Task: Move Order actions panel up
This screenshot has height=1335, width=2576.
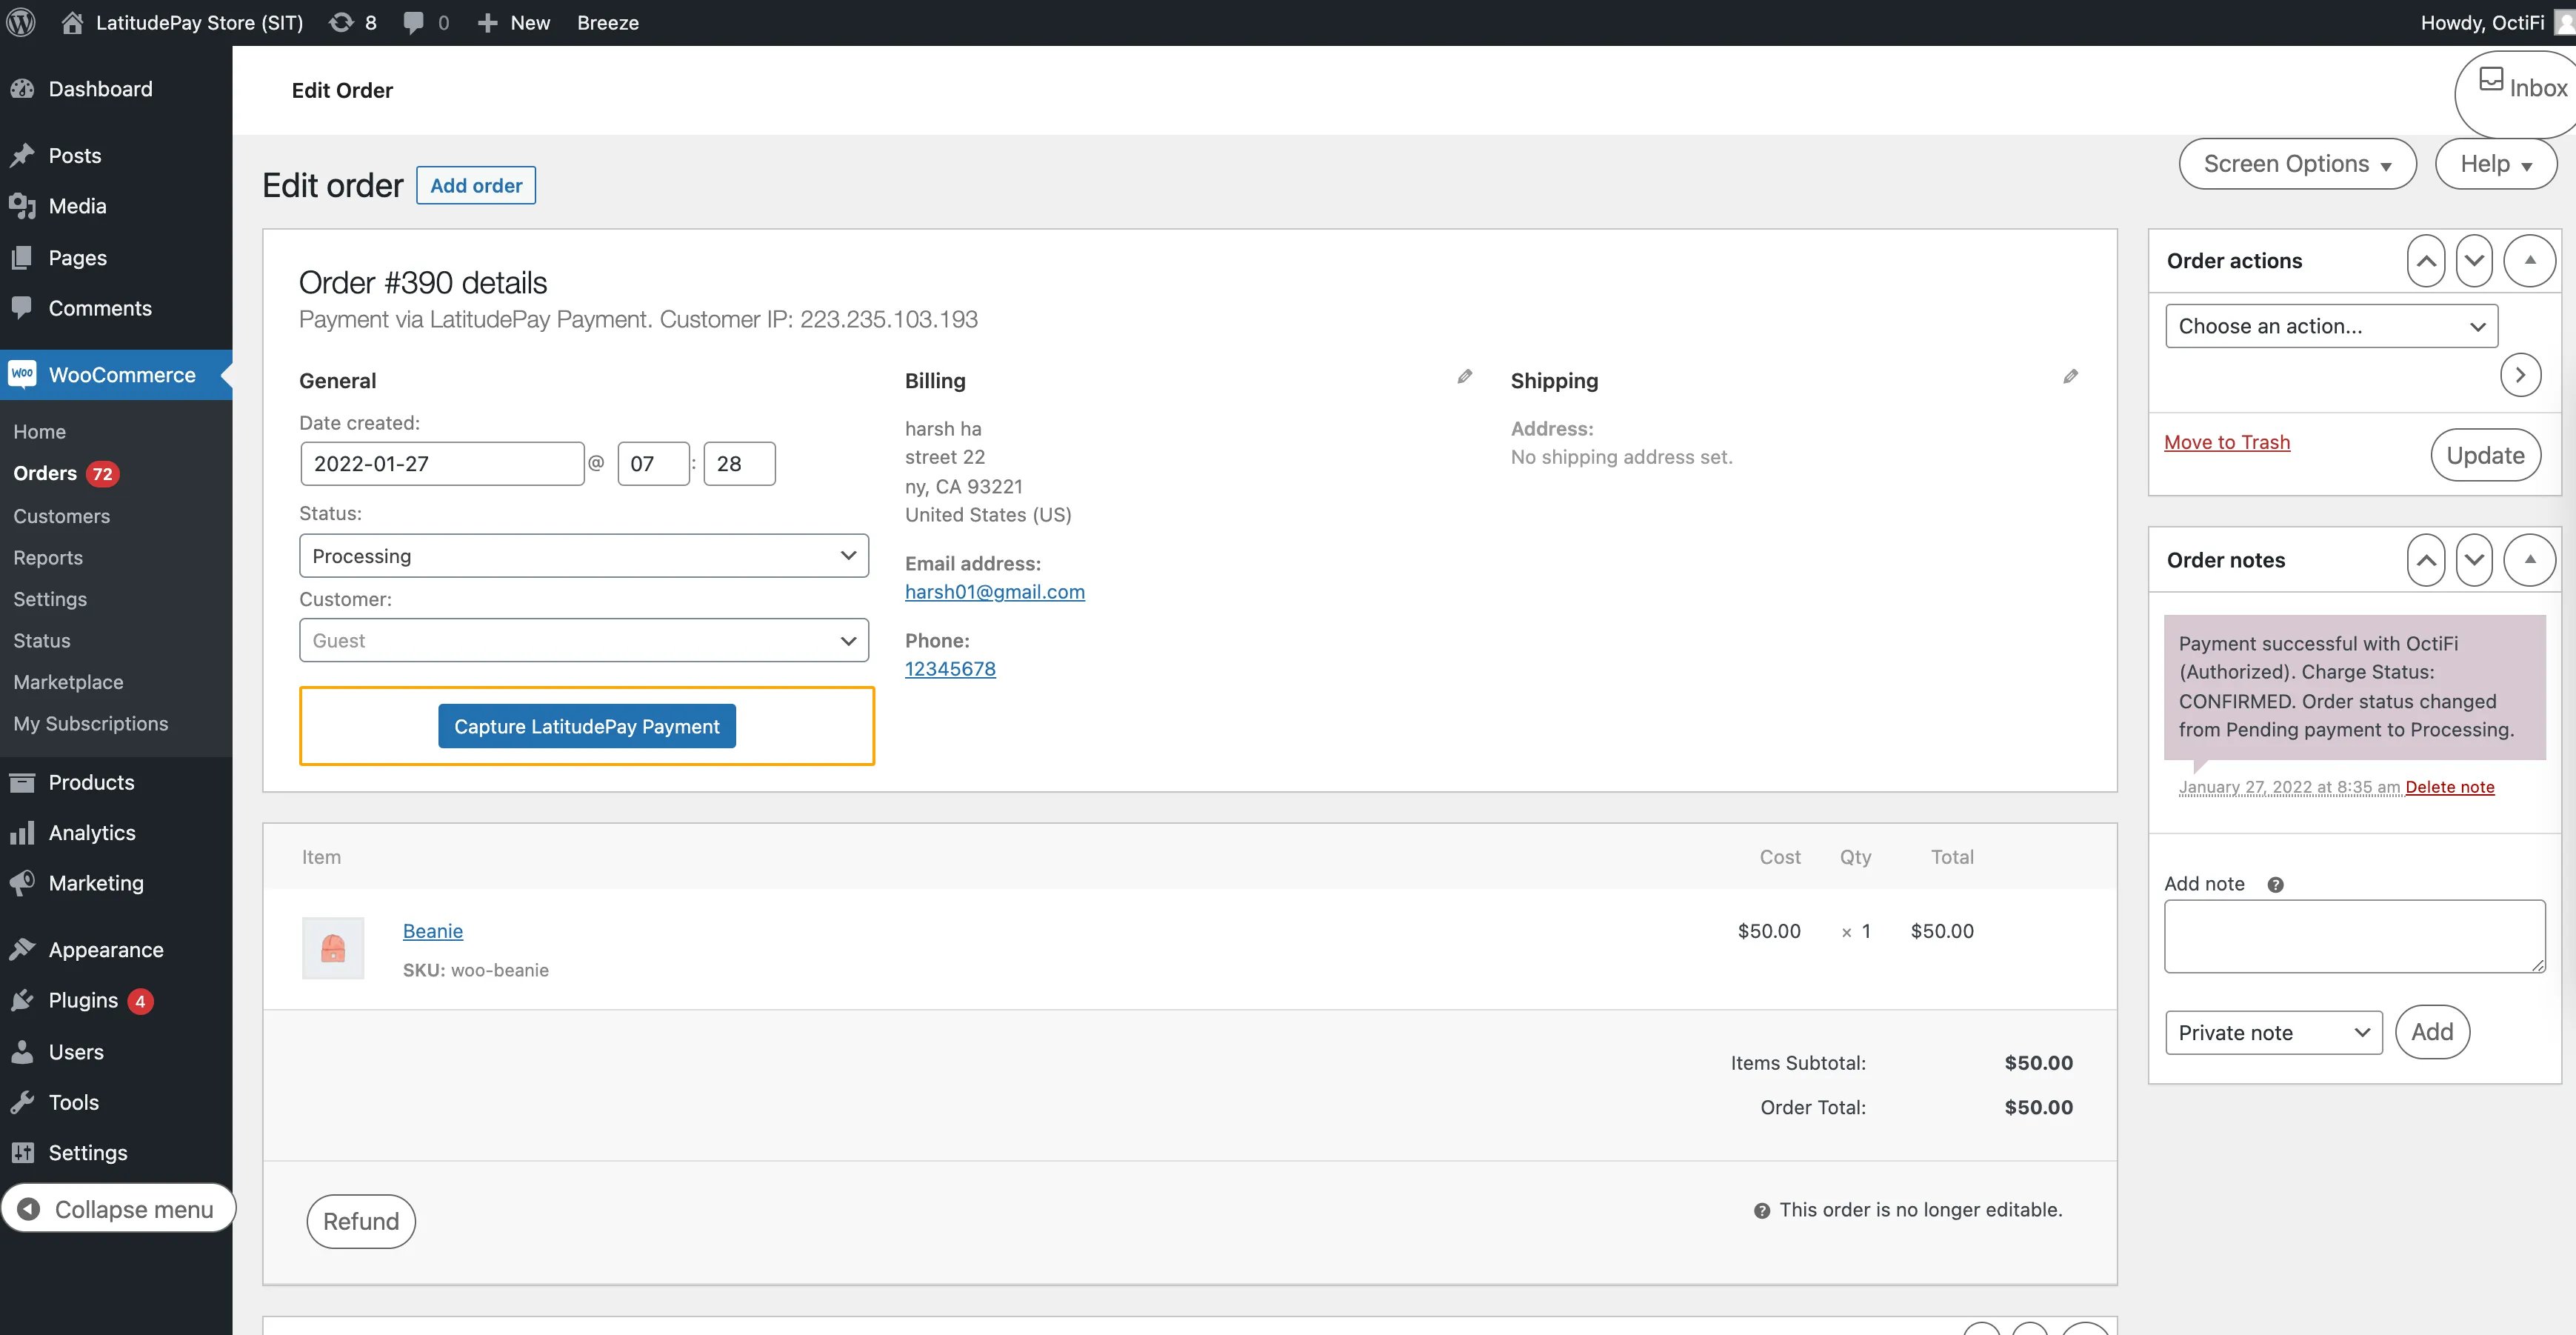Action: pyautogui.click(x=2426, y=260)
